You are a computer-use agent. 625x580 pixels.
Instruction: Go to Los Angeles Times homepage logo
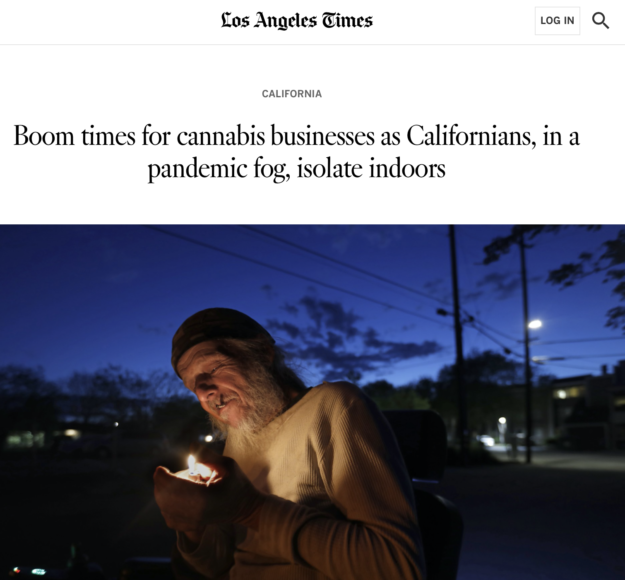coord(297,20)
